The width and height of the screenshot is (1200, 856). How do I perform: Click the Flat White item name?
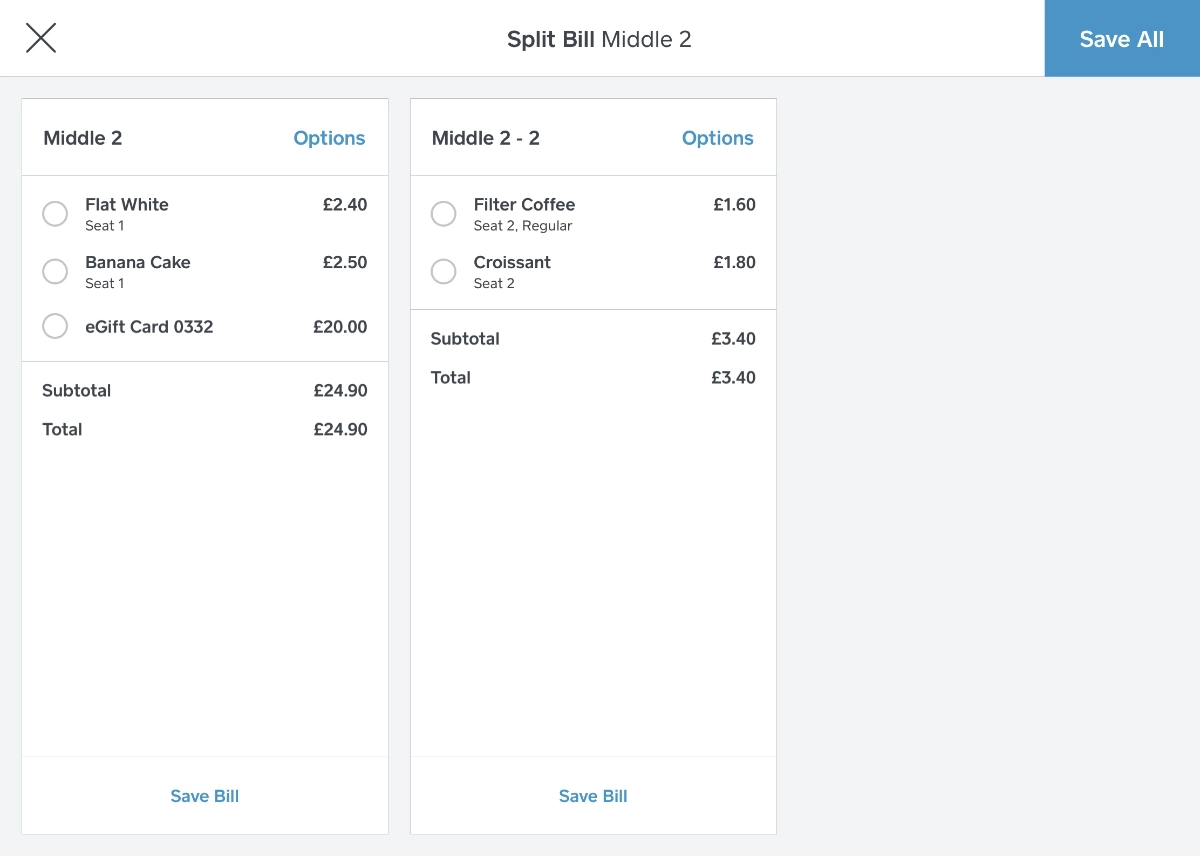click(x=127, y=204)
